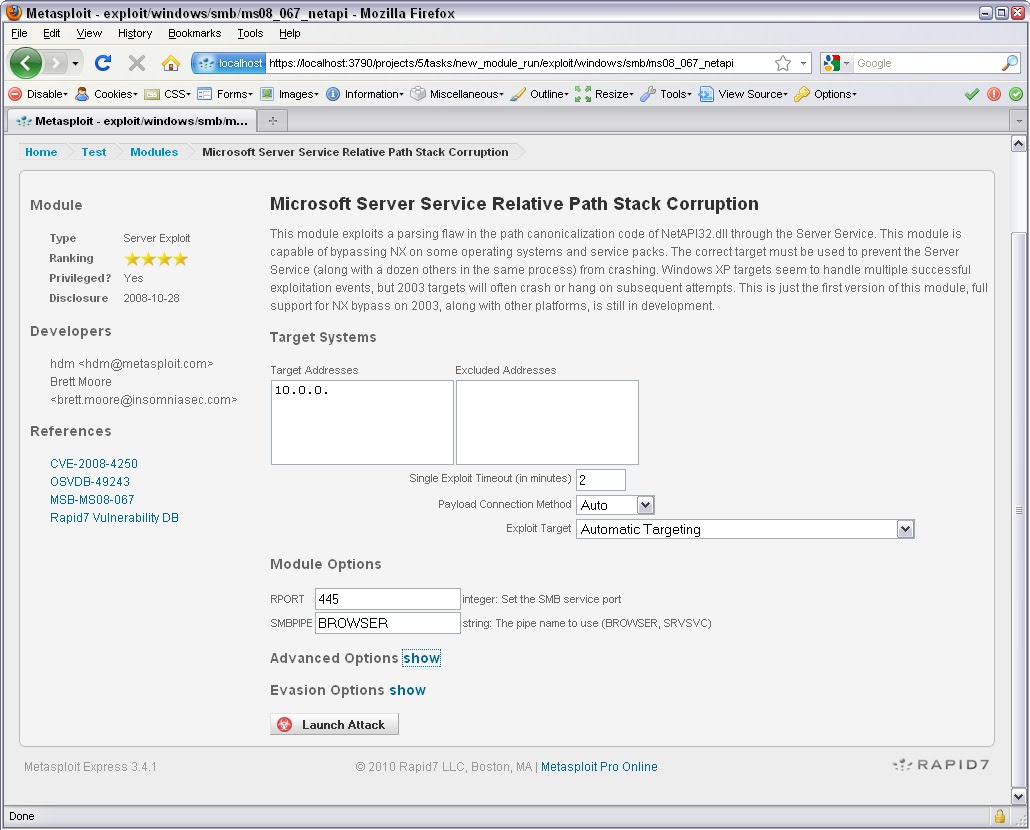Image resolution: width=1030 pixels, height=830 pixels.
Task: Open Metasploit Pro Online link
Action: point(599,766)
